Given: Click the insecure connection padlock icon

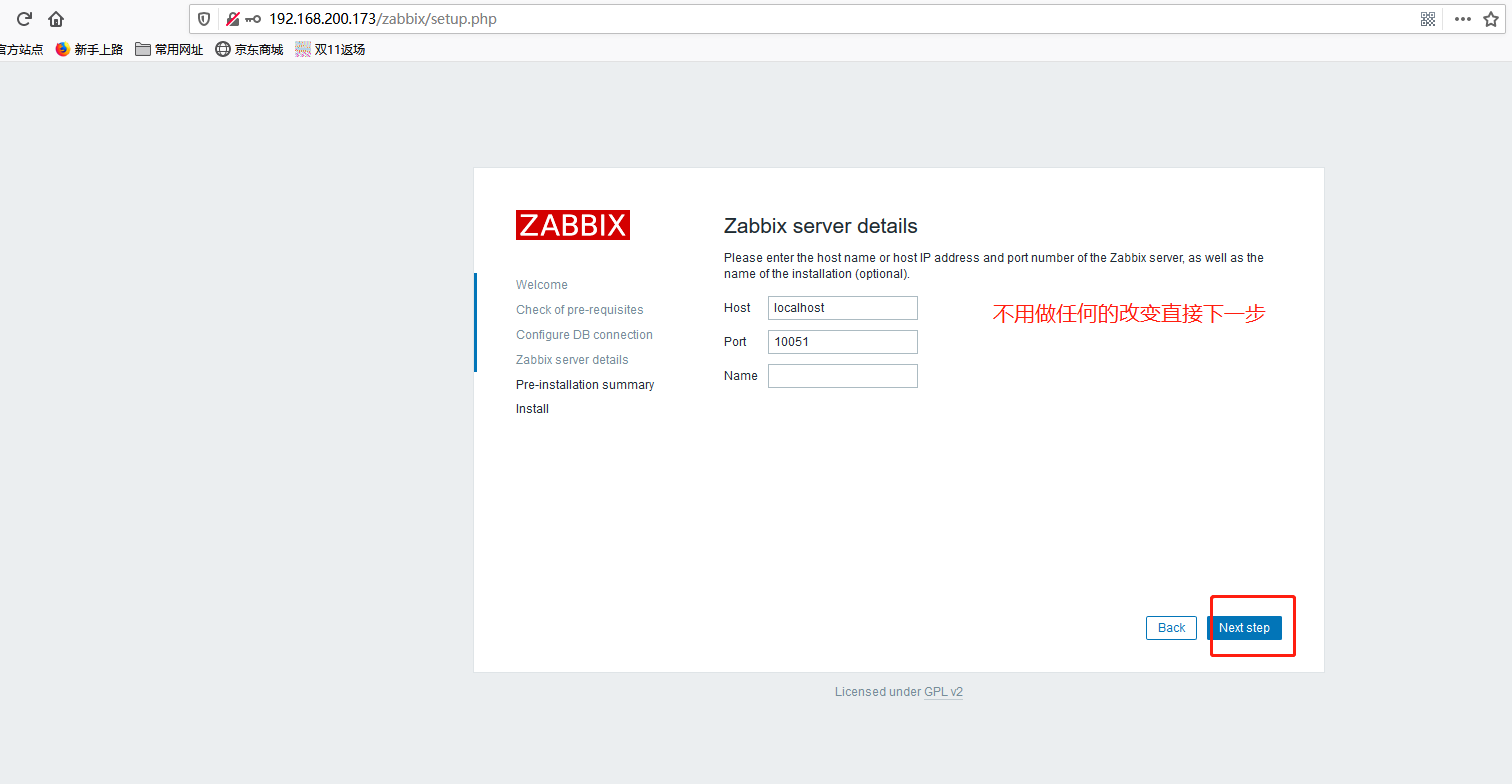Looking at the screenshot, I should click(232, 19).
